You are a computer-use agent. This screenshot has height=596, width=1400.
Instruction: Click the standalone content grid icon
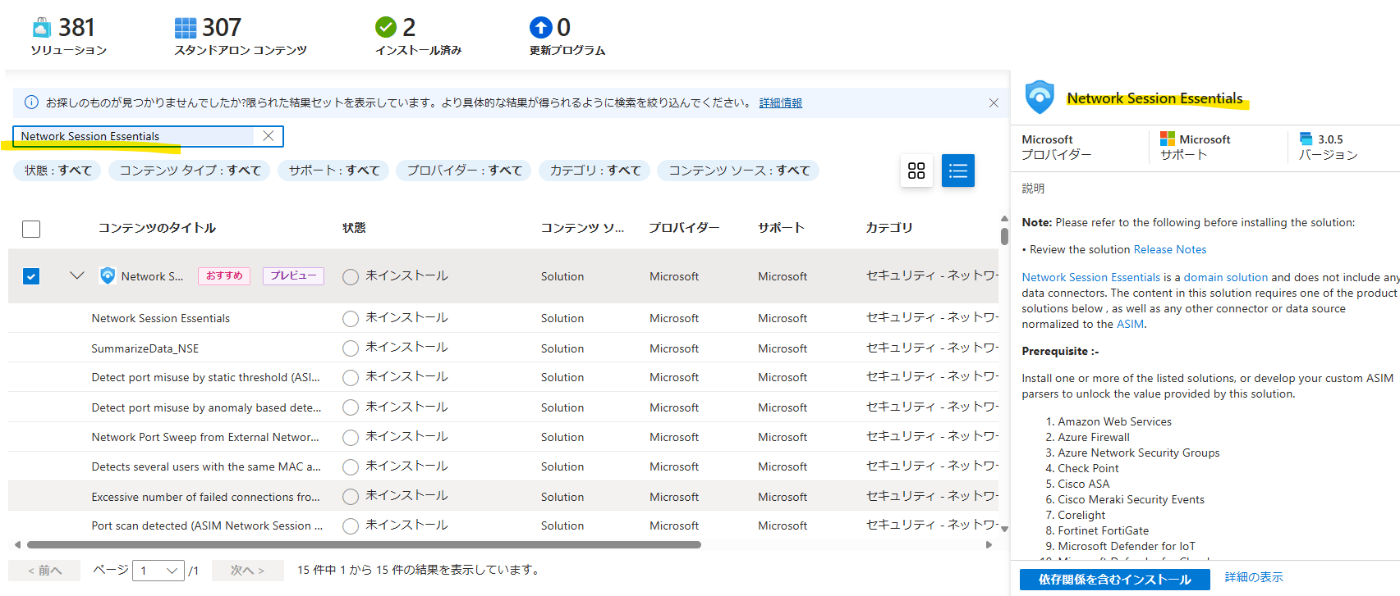point(186,27)
